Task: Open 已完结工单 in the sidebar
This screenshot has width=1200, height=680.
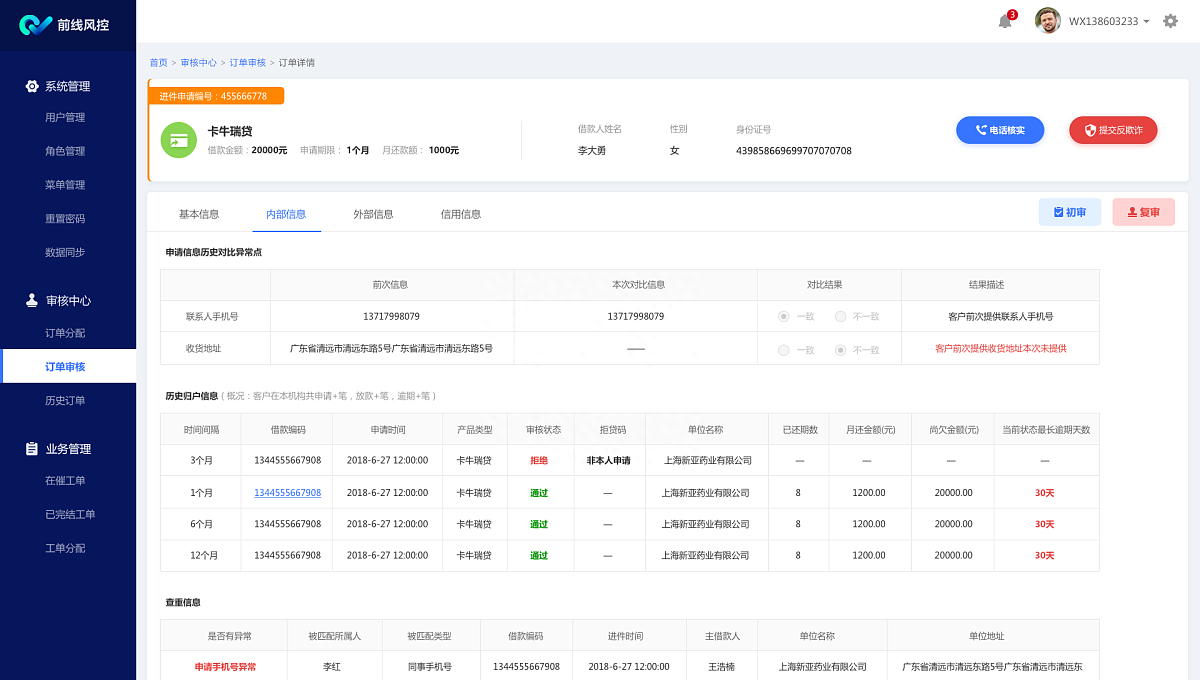Action: point(70,515)
